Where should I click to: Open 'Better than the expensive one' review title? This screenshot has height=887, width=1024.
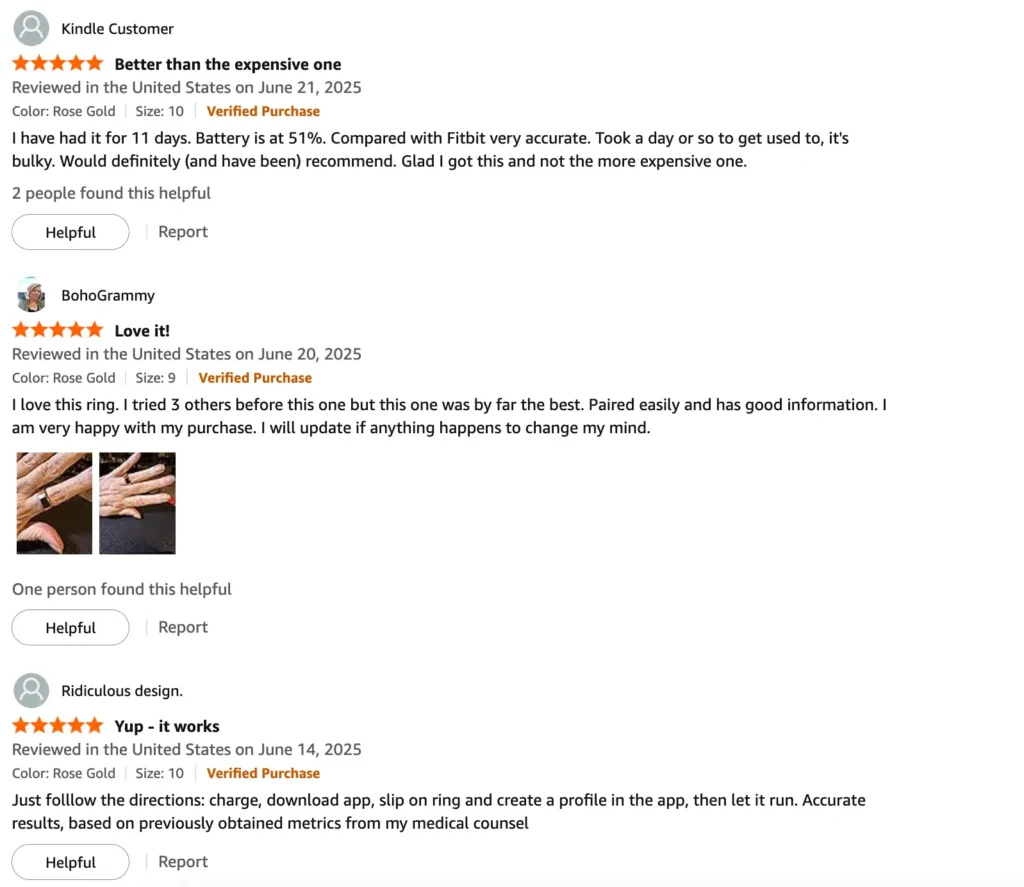[x=228, y=64]
